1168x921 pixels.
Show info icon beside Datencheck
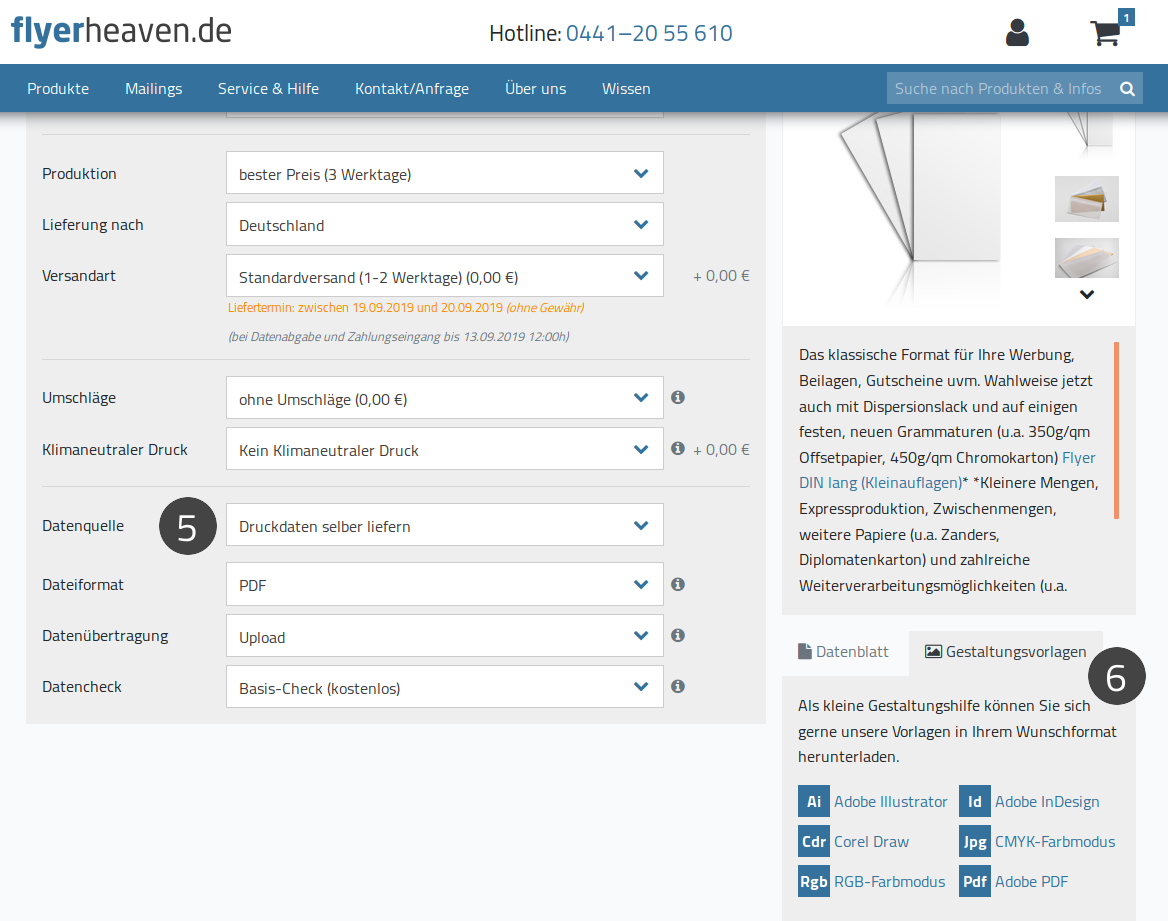point(677,686)
